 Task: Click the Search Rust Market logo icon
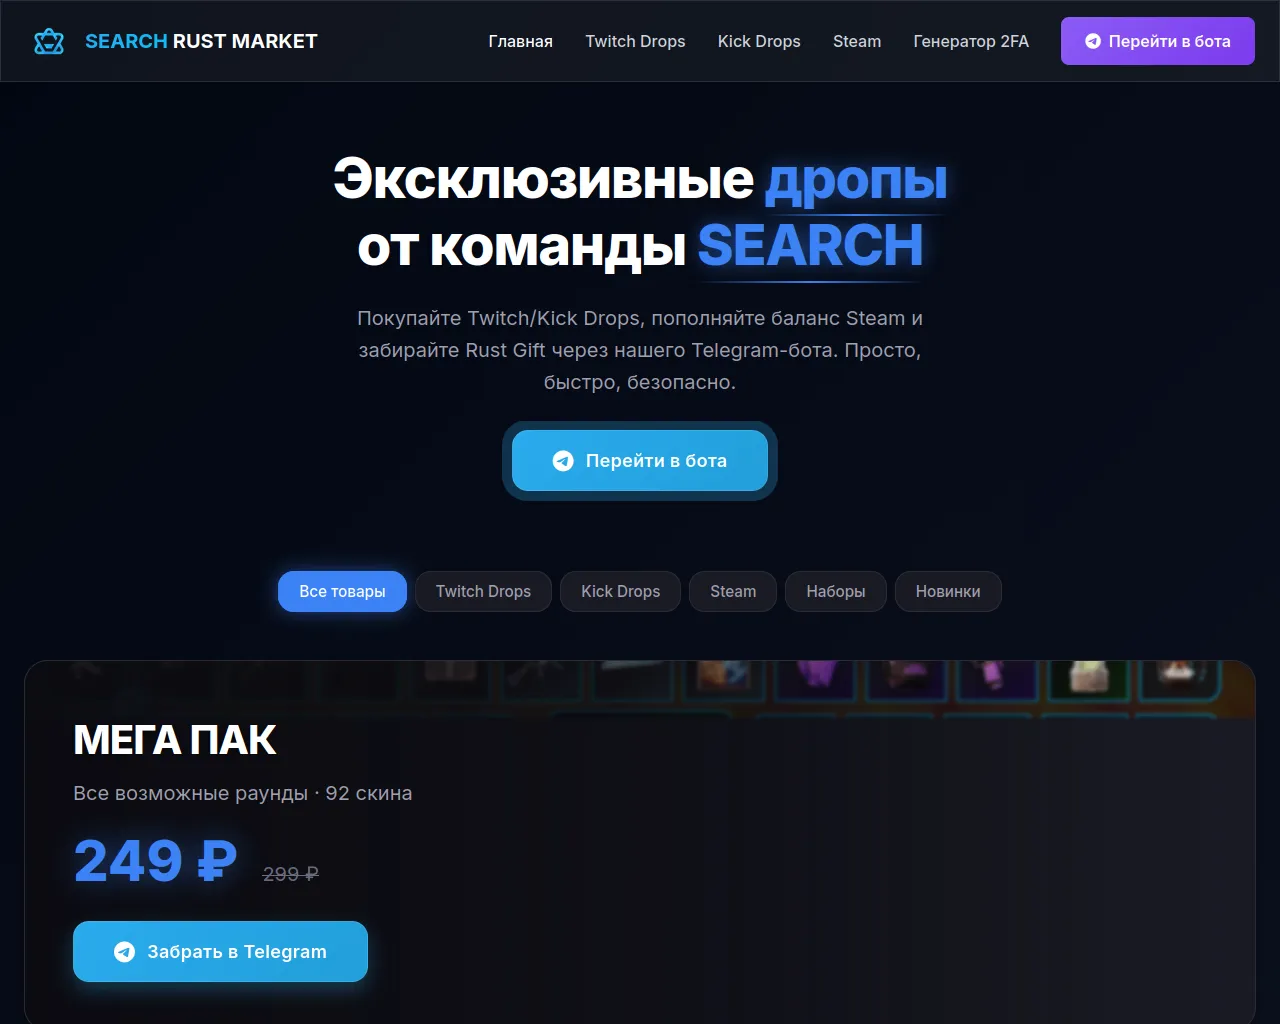49,41
